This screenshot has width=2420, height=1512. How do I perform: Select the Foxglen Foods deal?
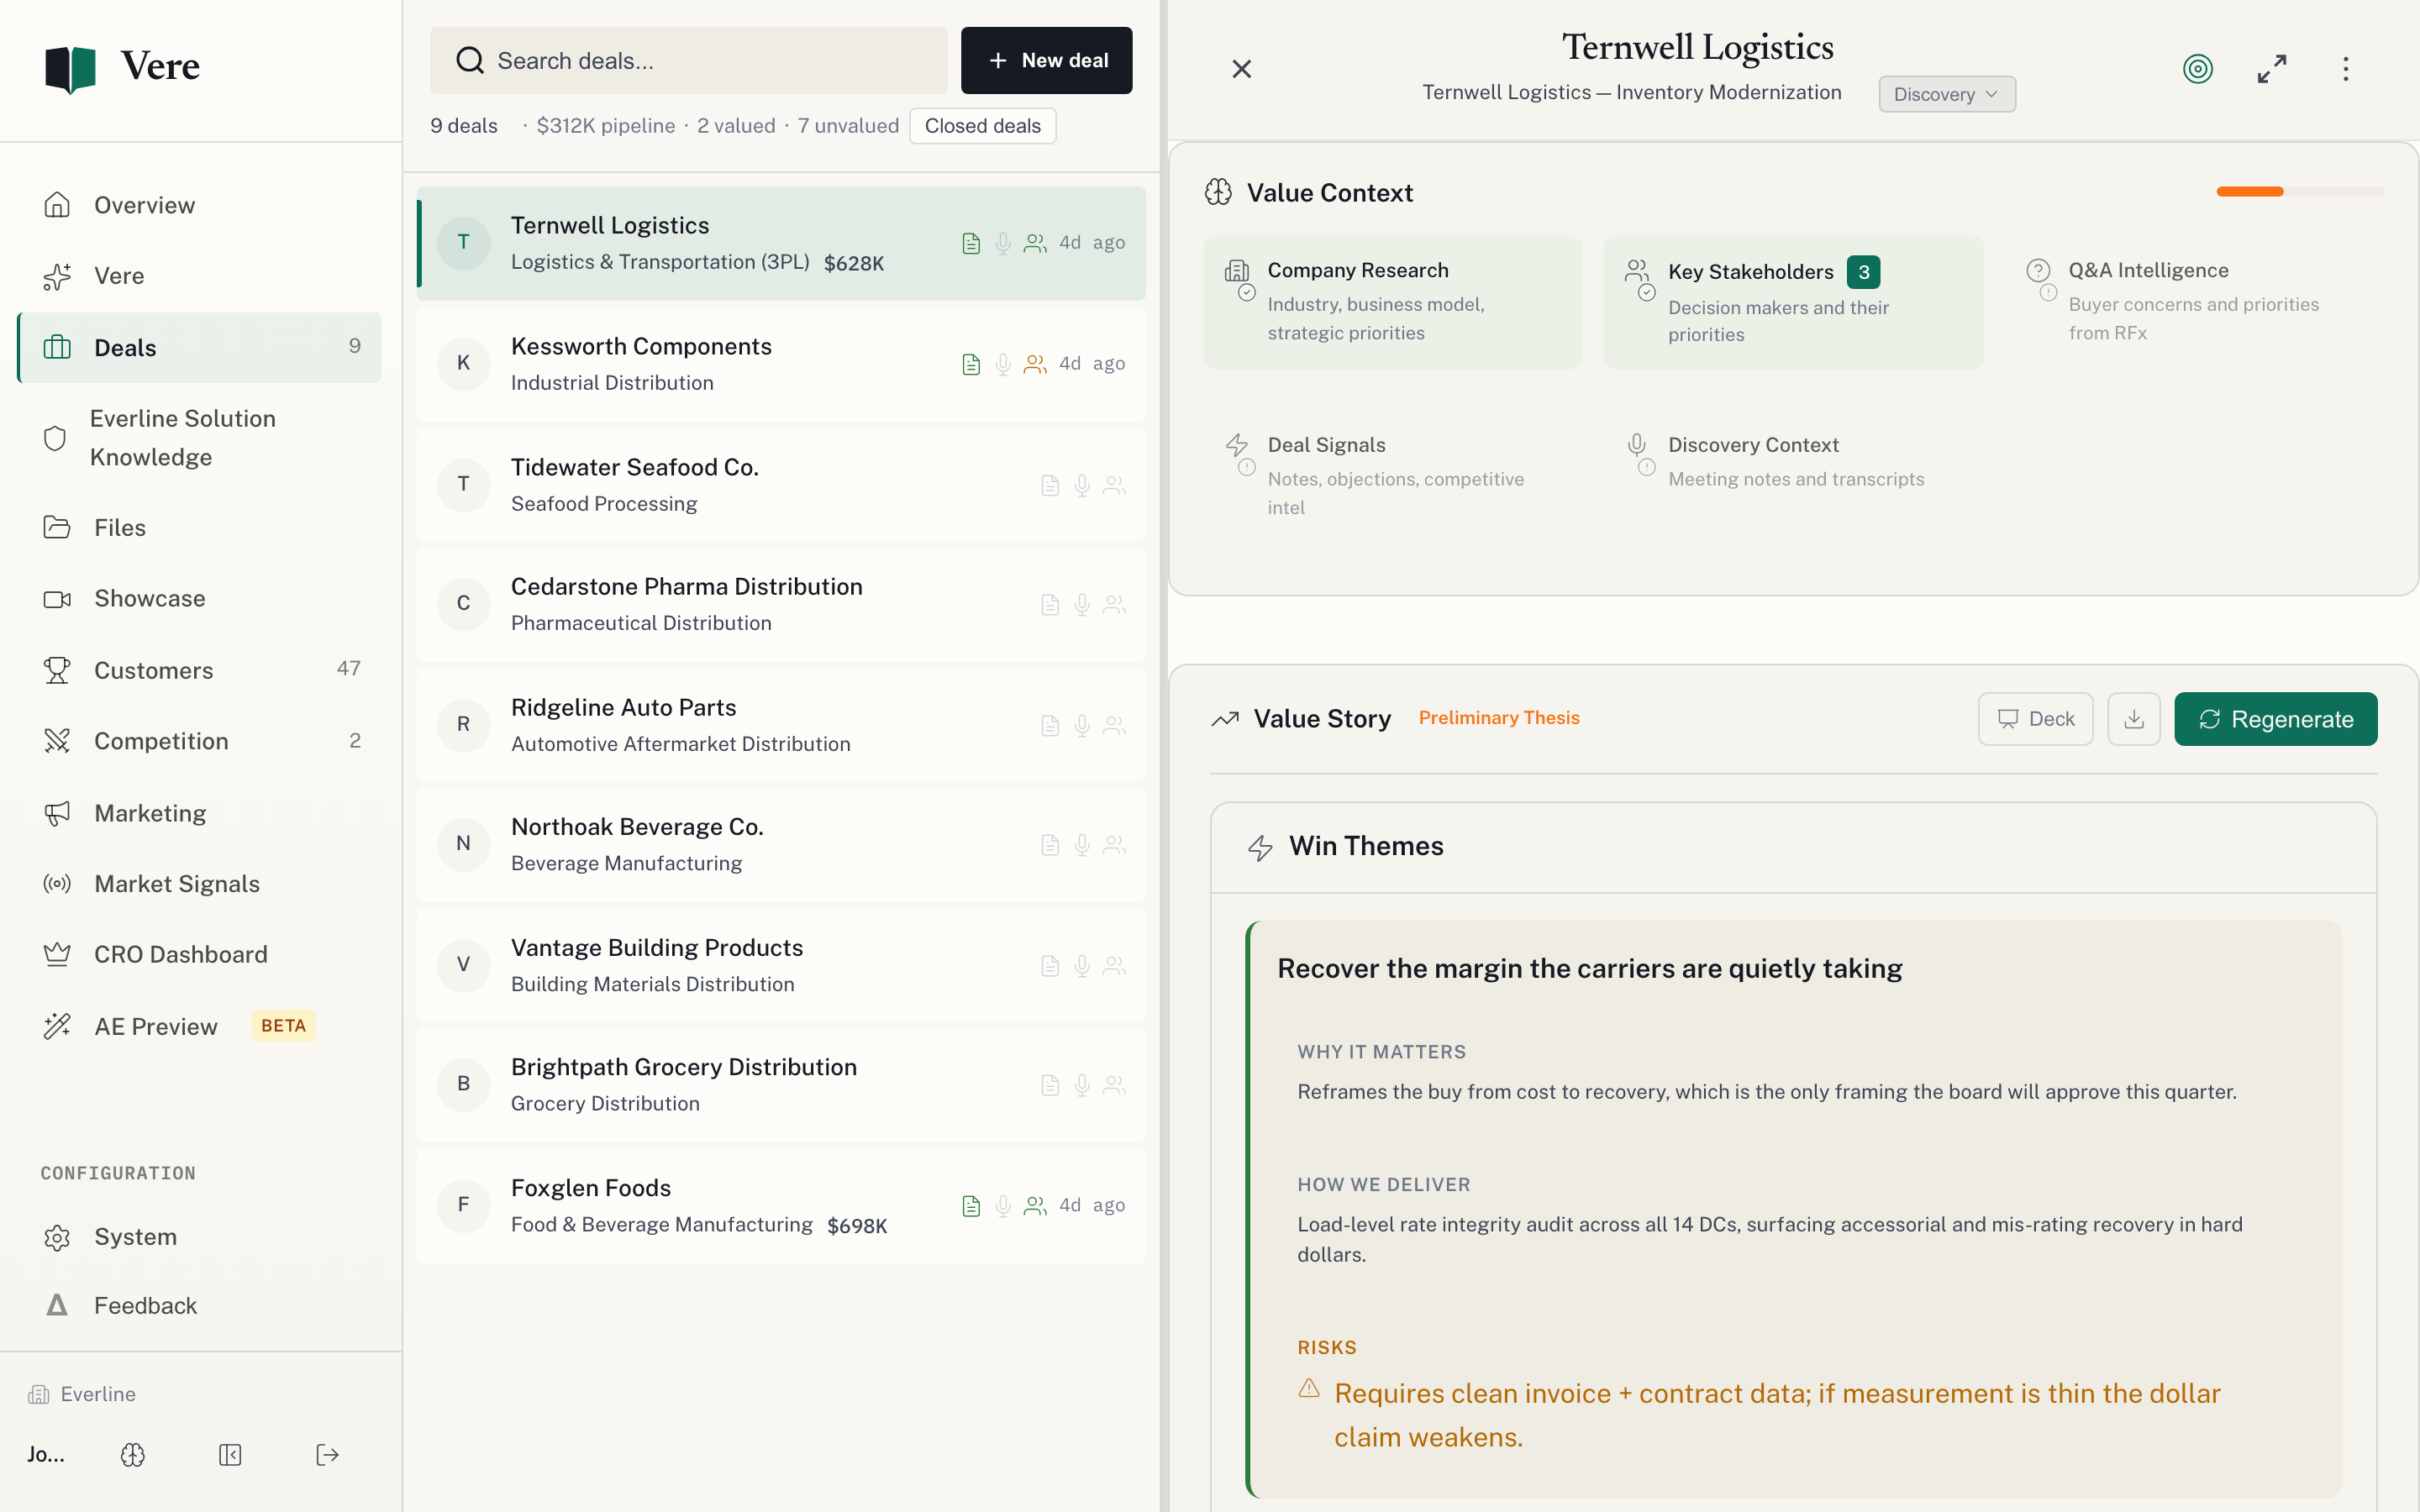781,1206
